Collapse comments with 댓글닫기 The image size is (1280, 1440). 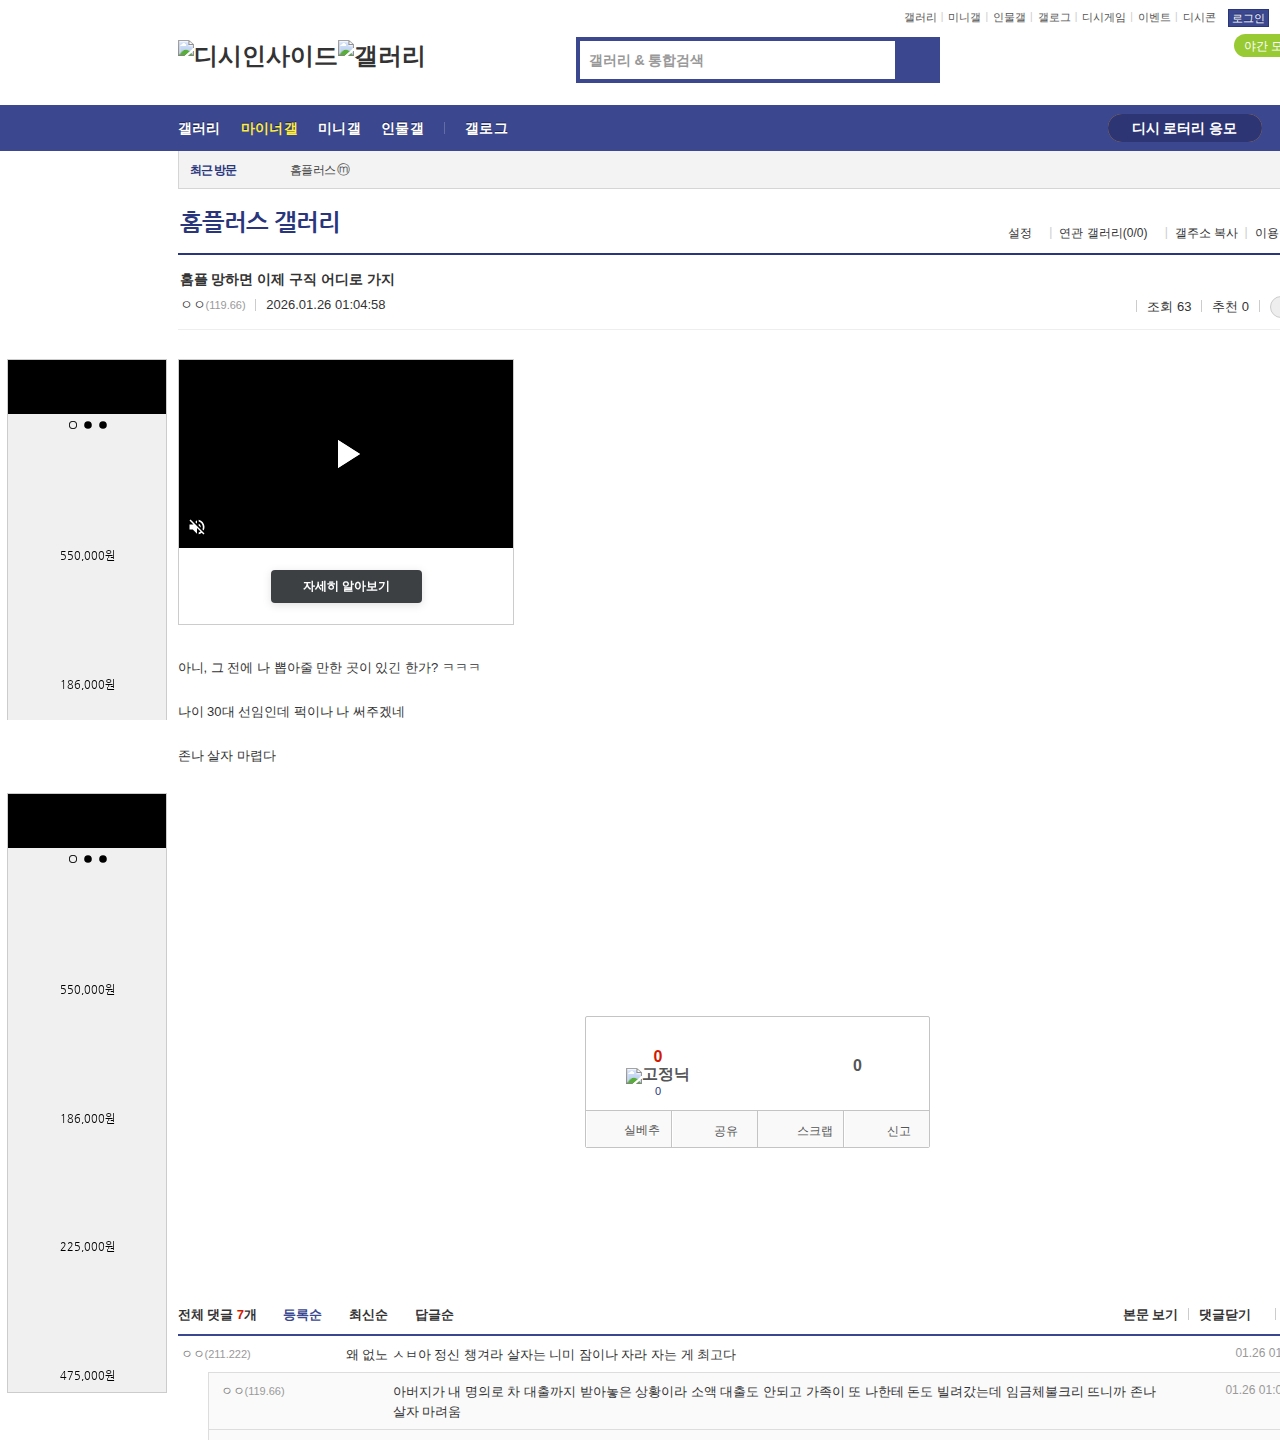point(1224,1315)
